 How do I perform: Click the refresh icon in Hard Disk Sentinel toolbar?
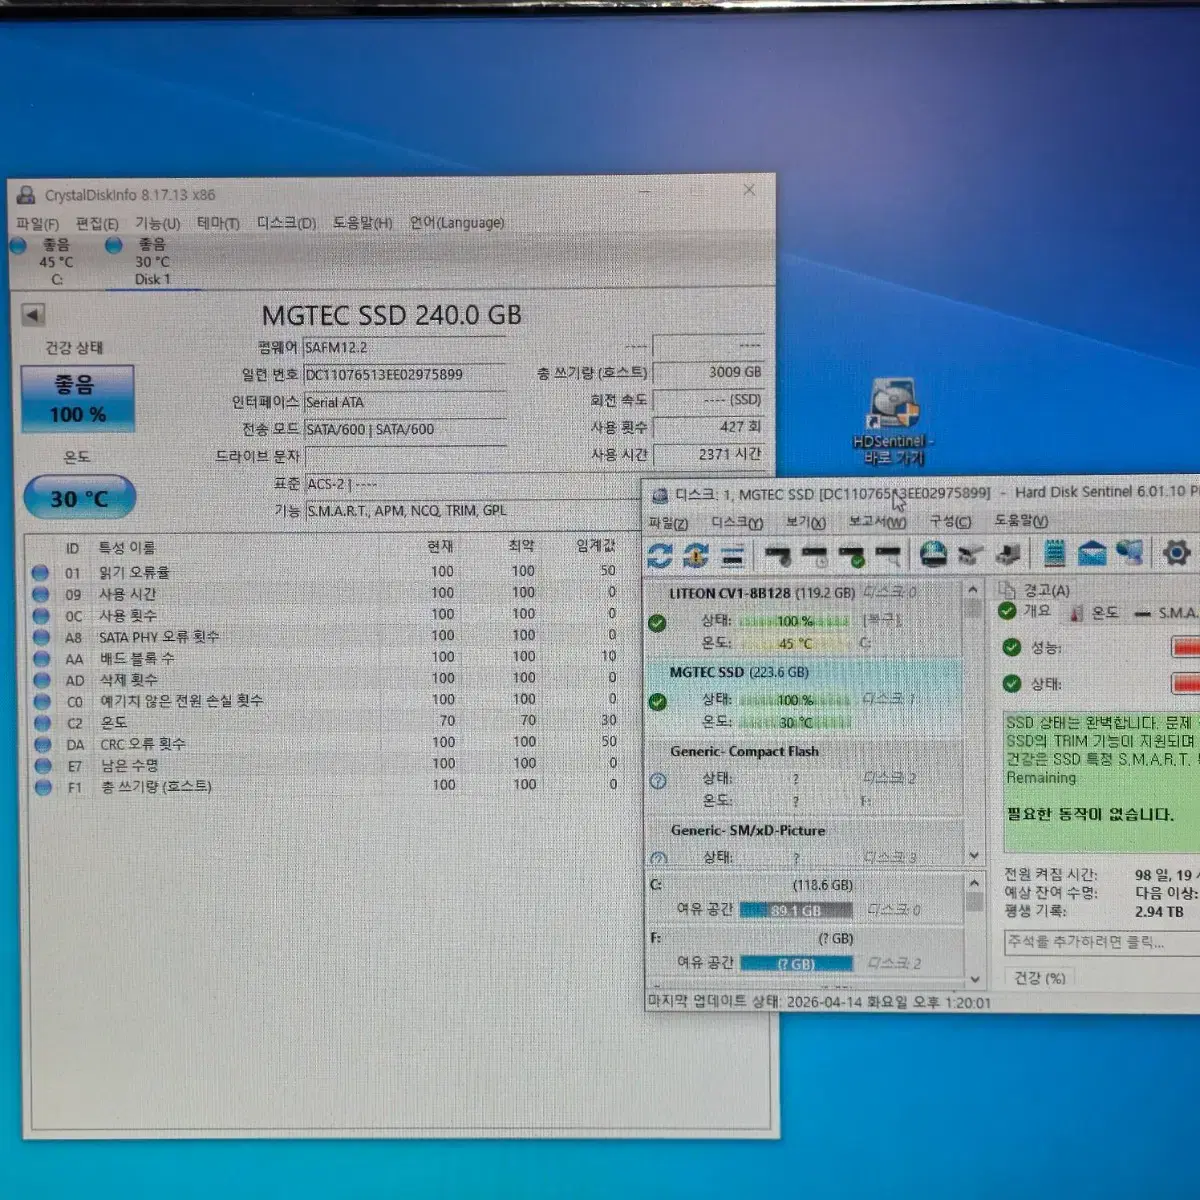pyautogui.click(x=660, y=555)
